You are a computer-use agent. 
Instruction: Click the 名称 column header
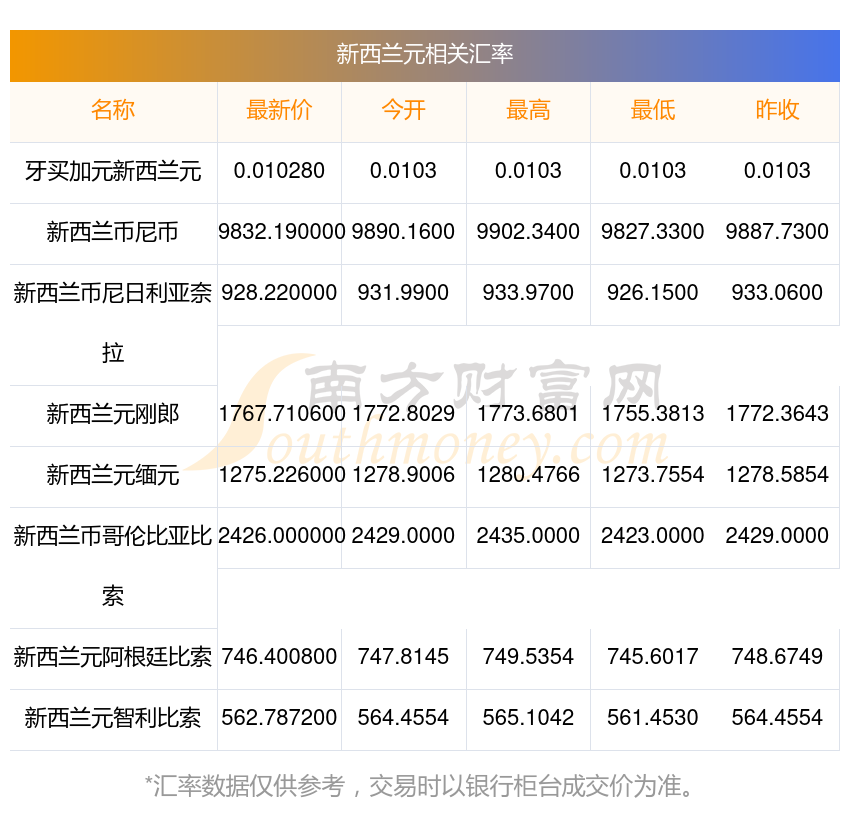[x=113, y=110]
